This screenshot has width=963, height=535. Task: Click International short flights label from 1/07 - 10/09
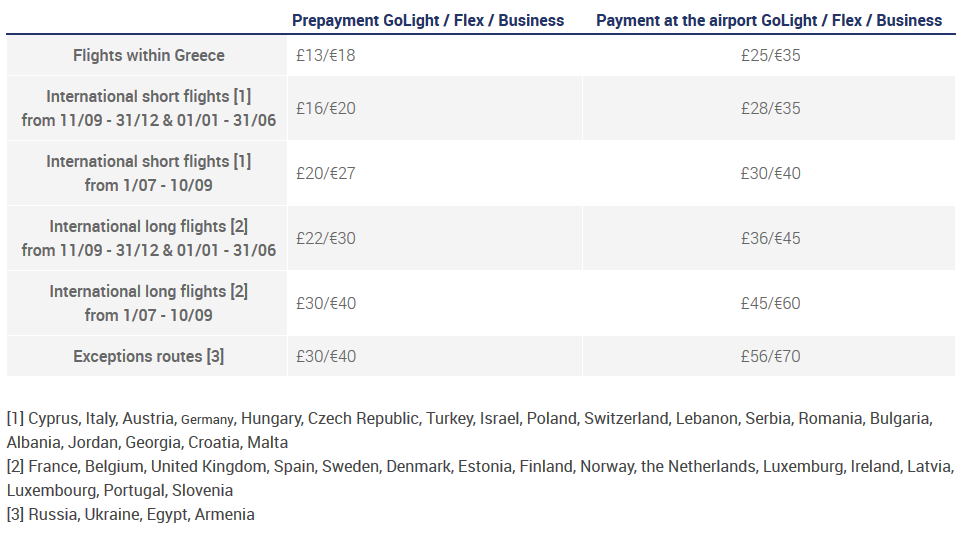[x=149, y=173]
